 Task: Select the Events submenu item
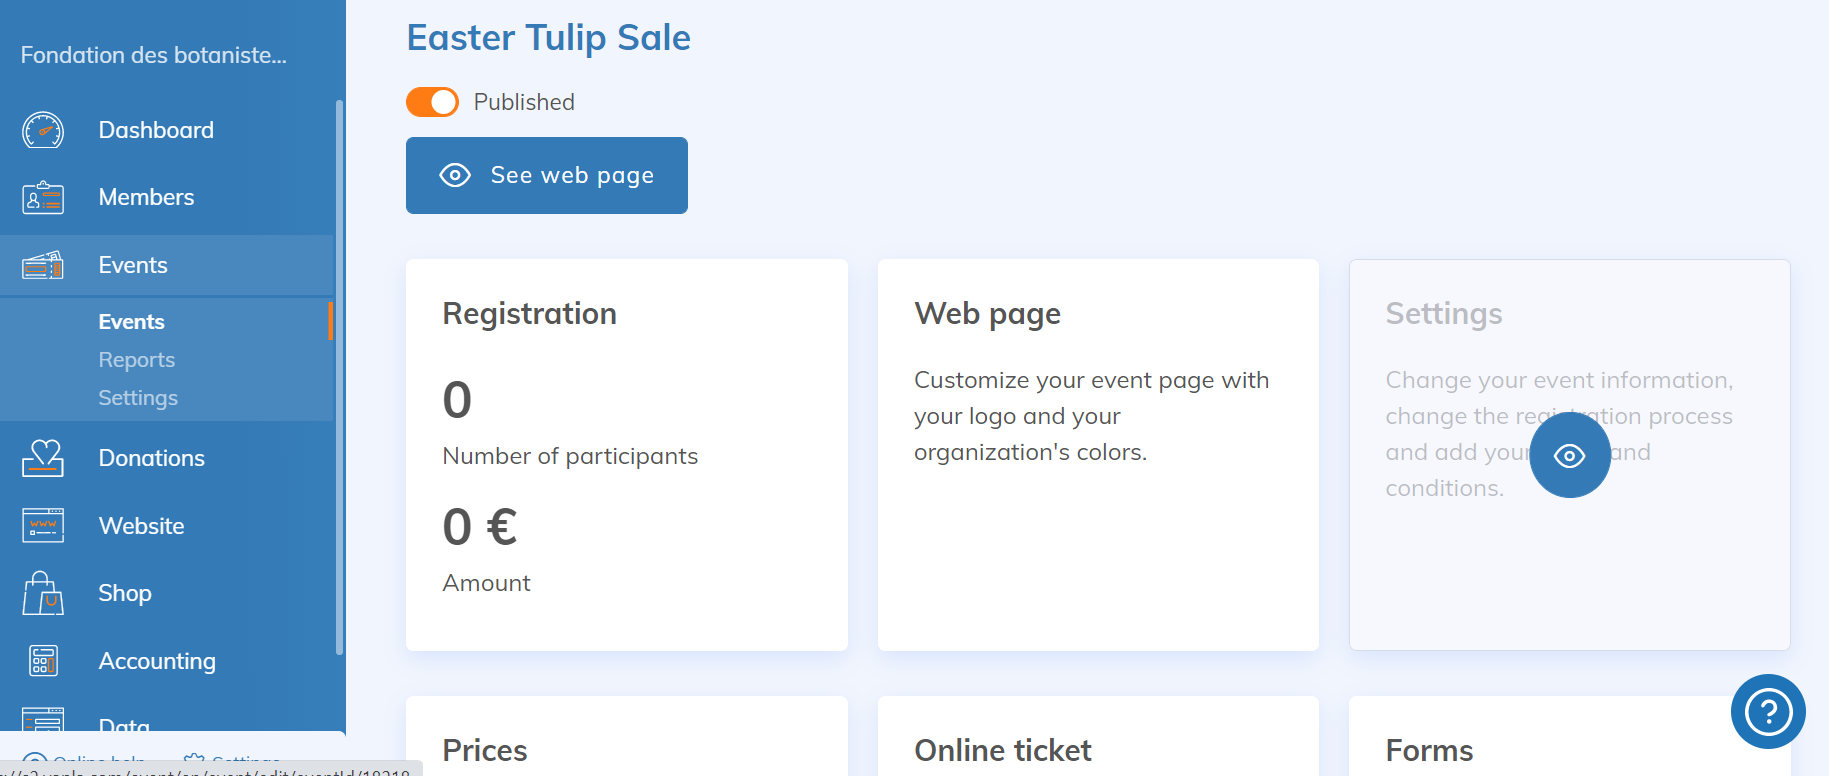(131, 322)
